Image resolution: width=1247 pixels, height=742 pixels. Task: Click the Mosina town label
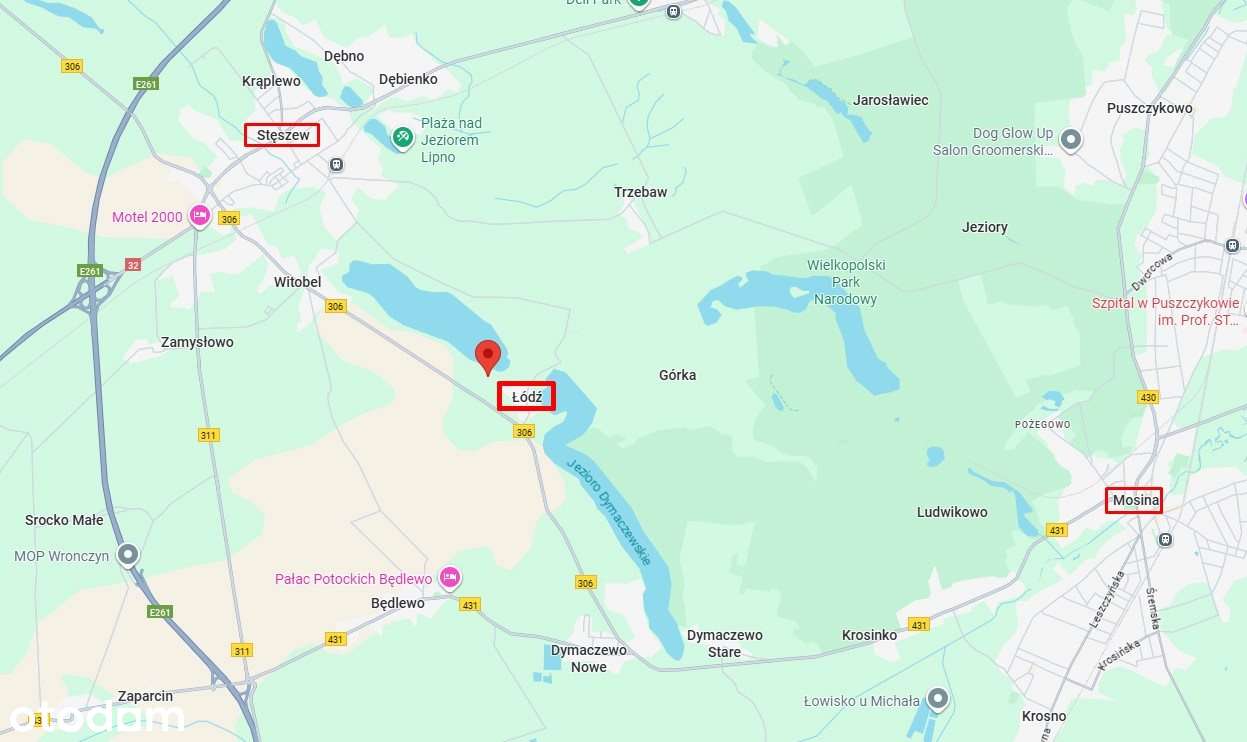(x=1134, y=500)
